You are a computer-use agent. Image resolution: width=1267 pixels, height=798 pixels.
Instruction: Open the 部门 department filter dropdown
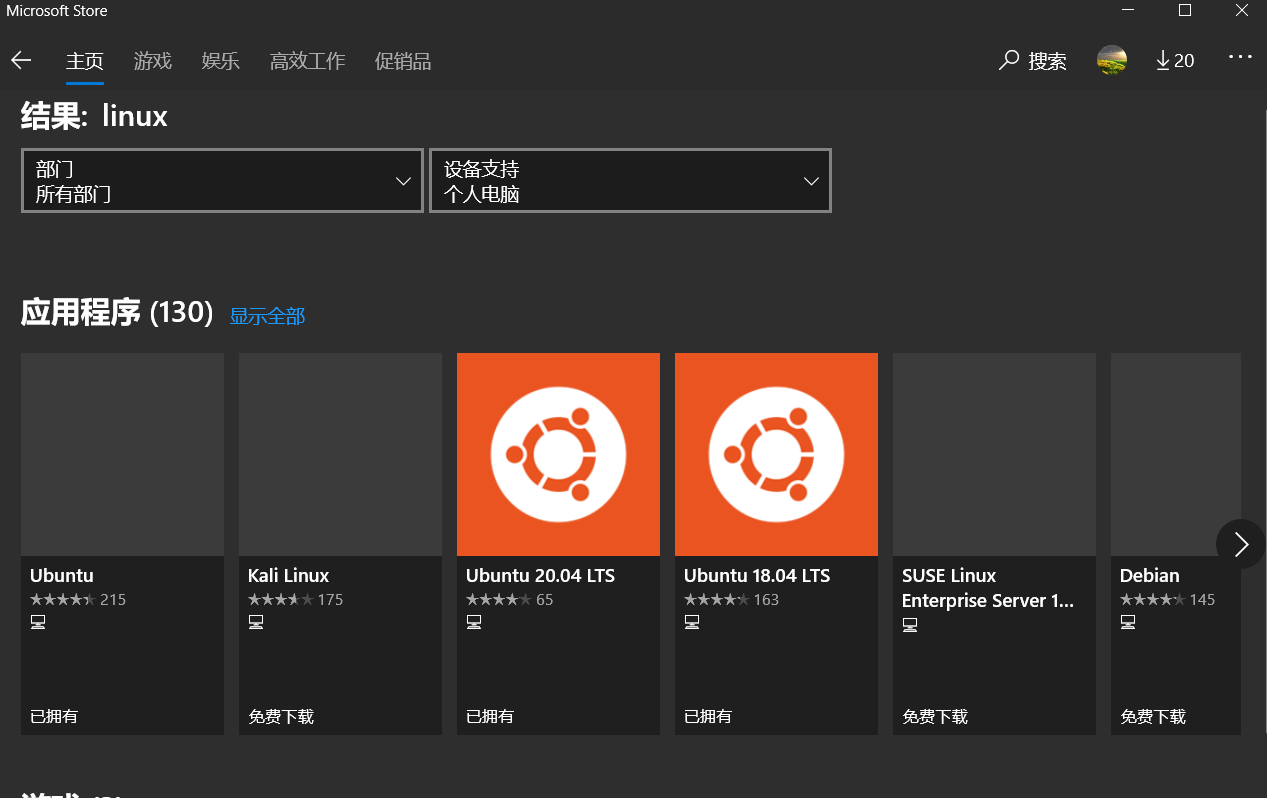click(222, 180)
